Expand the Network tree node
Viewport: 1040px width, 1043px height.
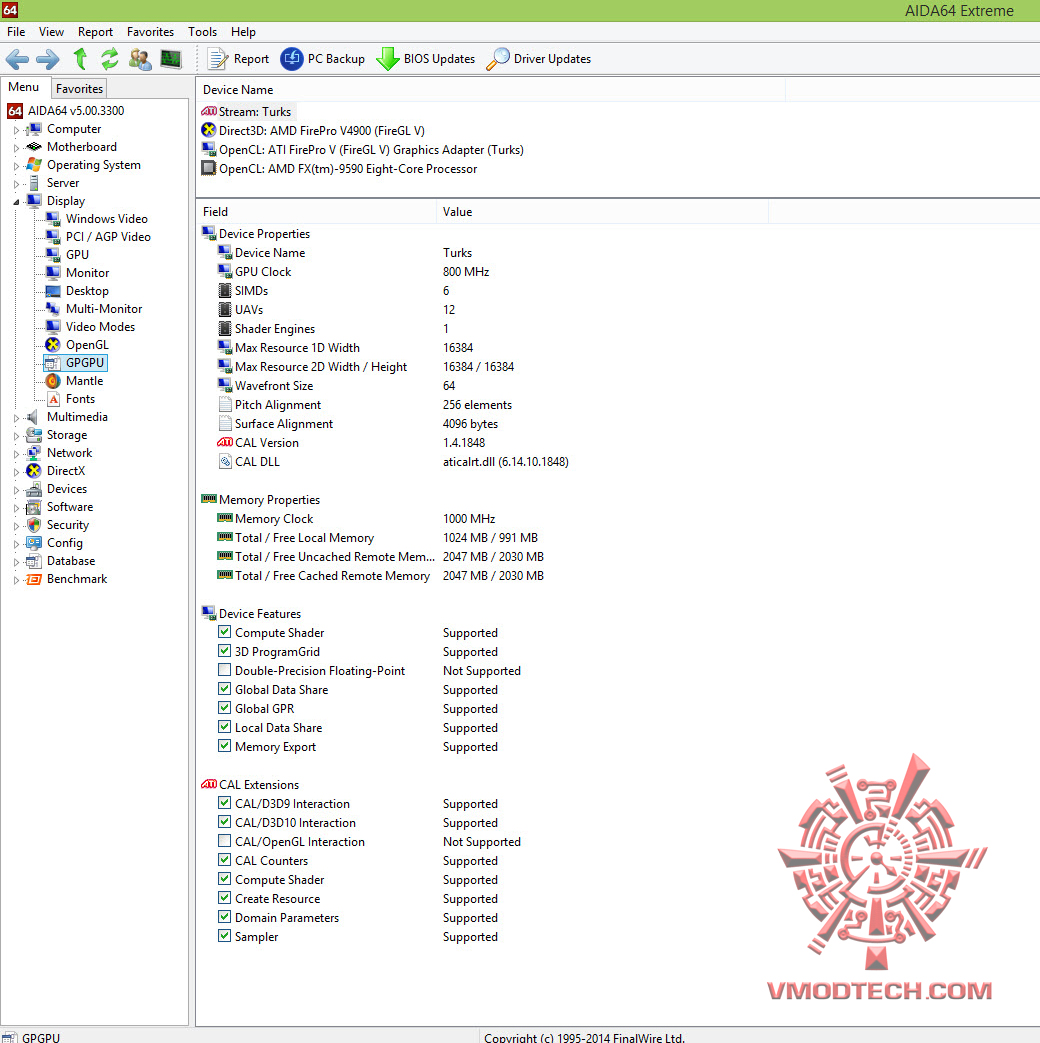pos(17,454)
